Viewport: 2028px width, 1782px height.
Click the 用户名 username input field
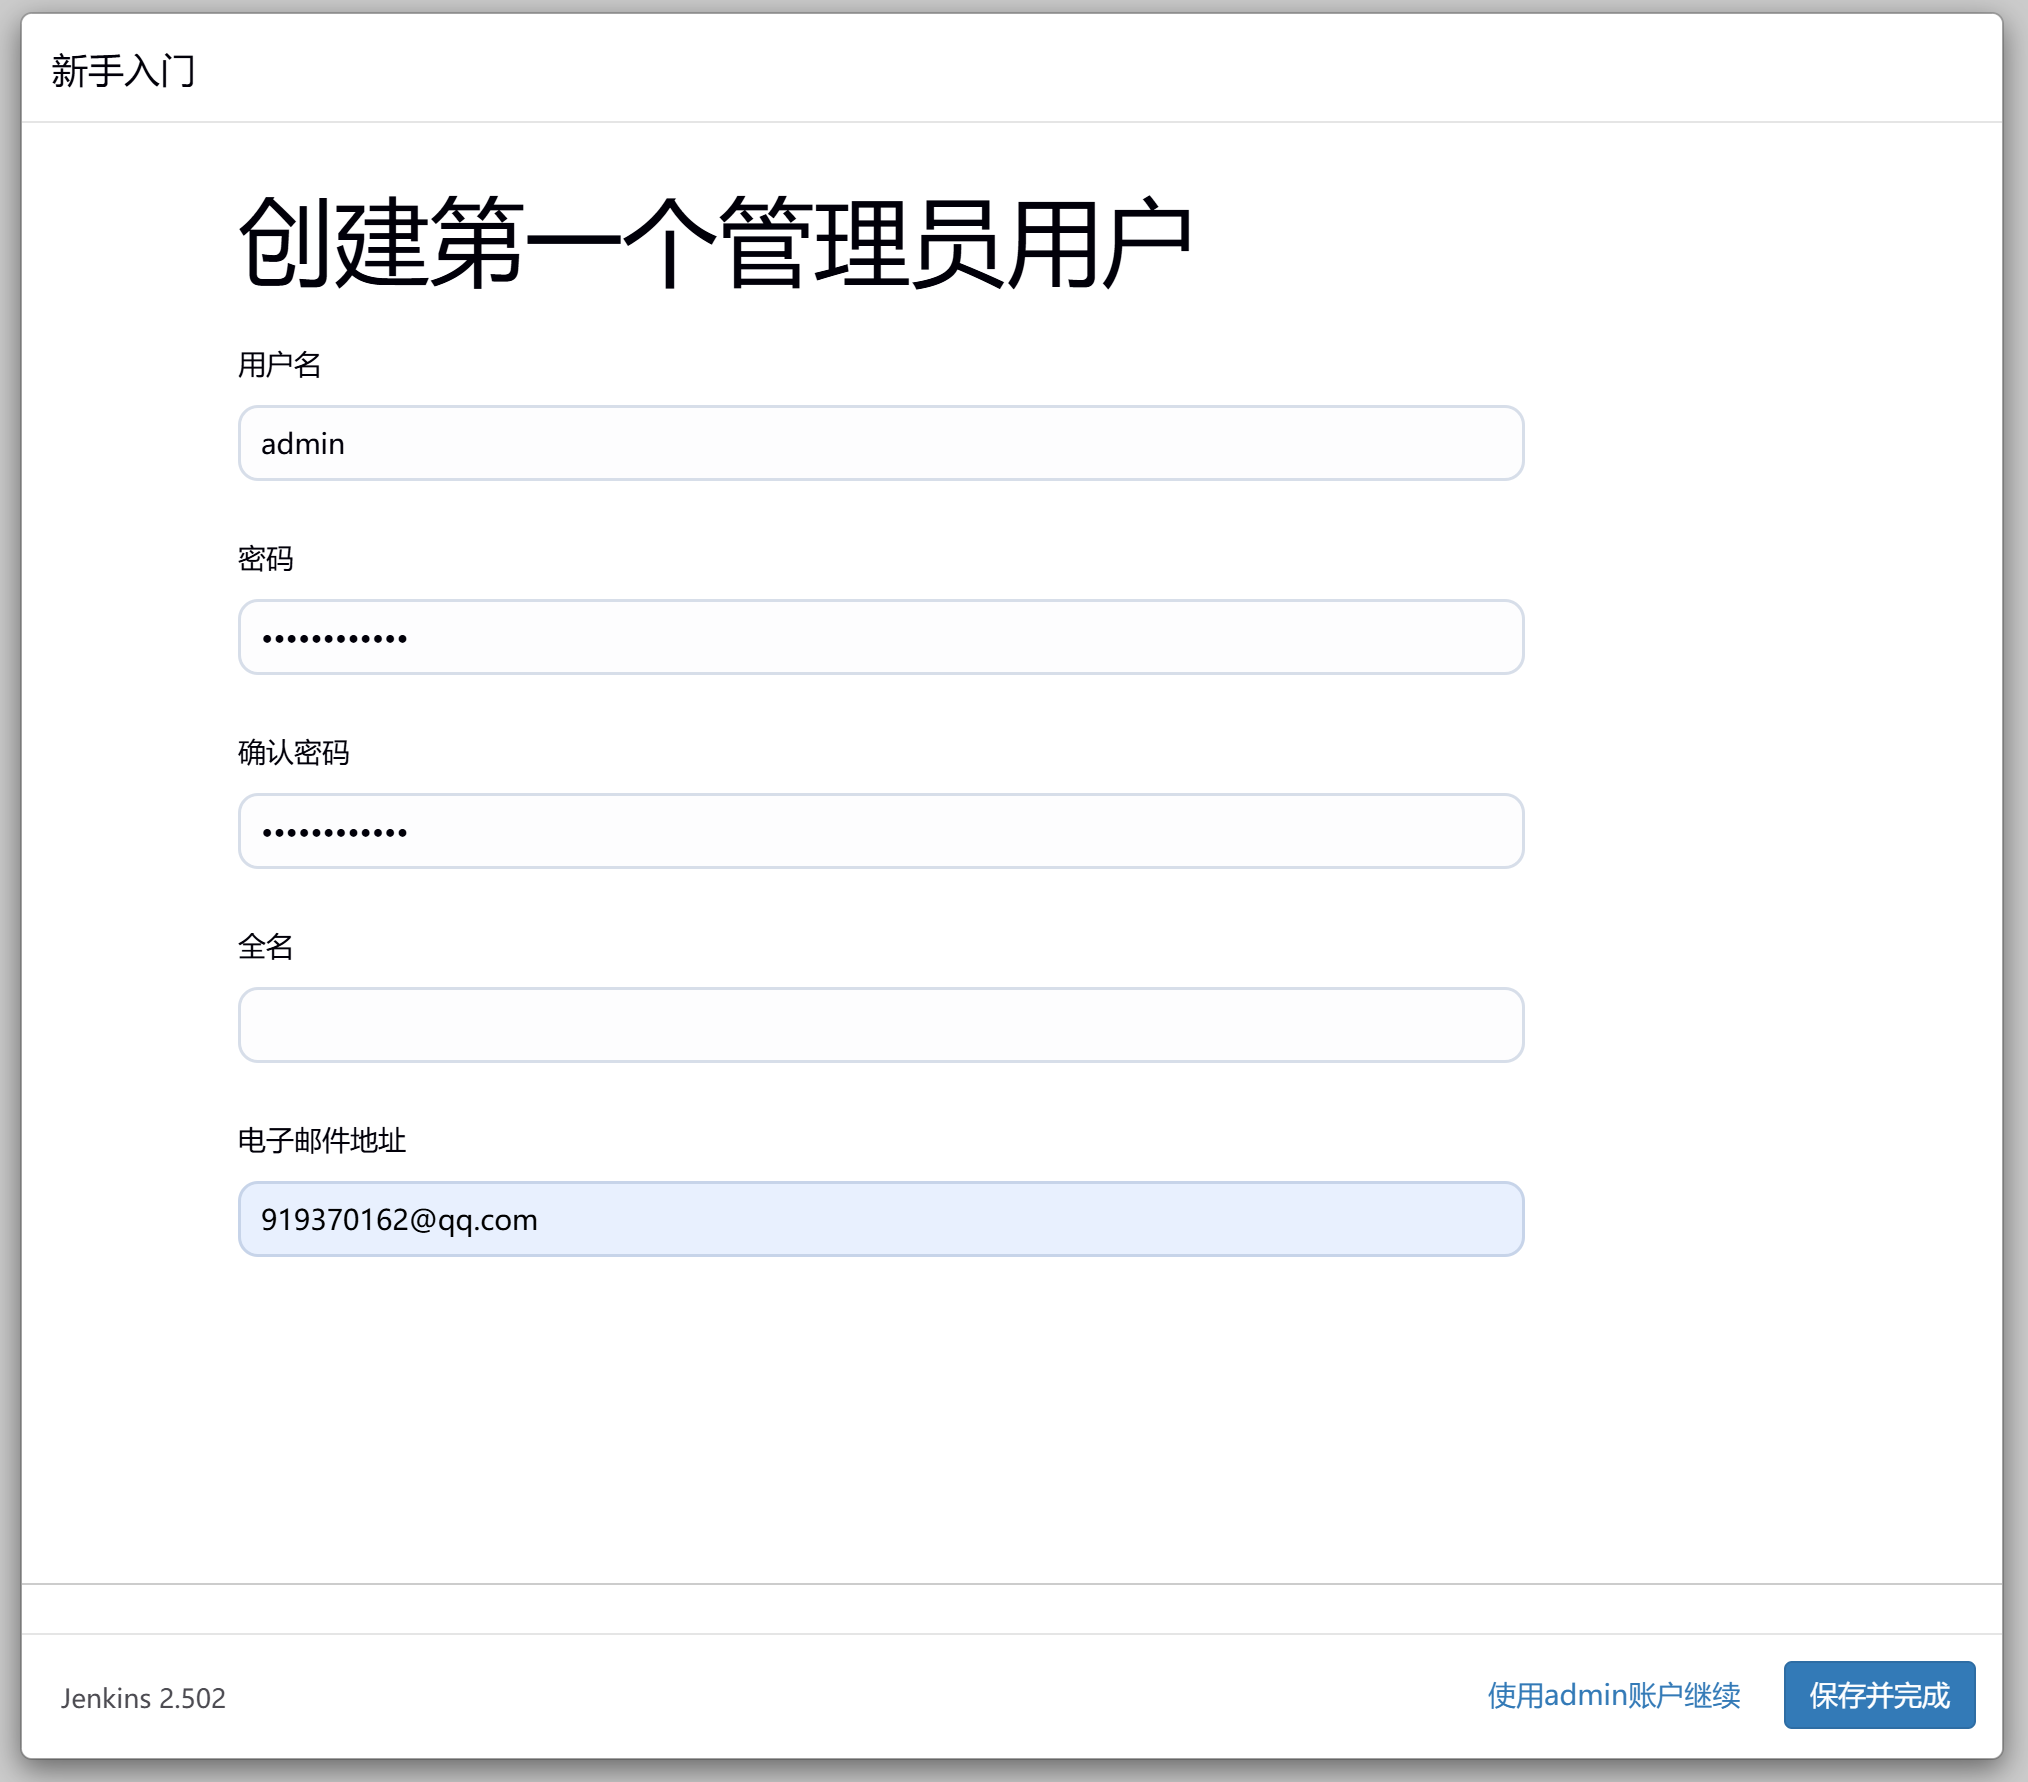point(880,443)
